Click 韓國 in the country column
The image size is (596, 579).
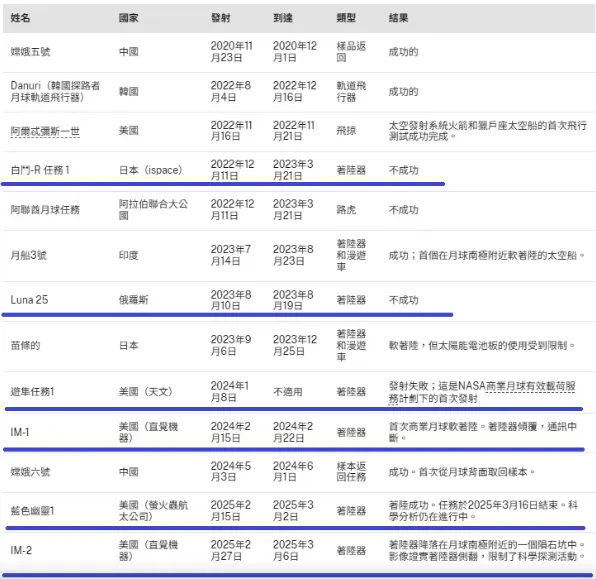(128, 91)
